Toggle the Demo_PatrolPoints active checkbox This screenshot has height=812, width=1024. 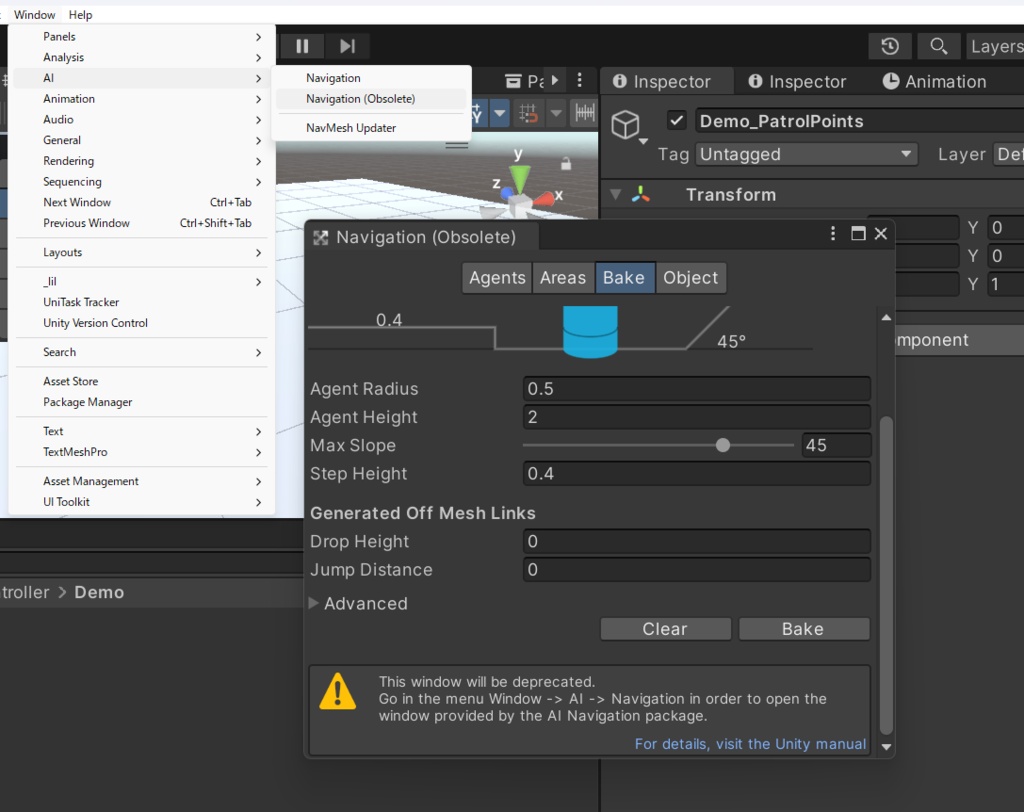(x=677, y=121)
